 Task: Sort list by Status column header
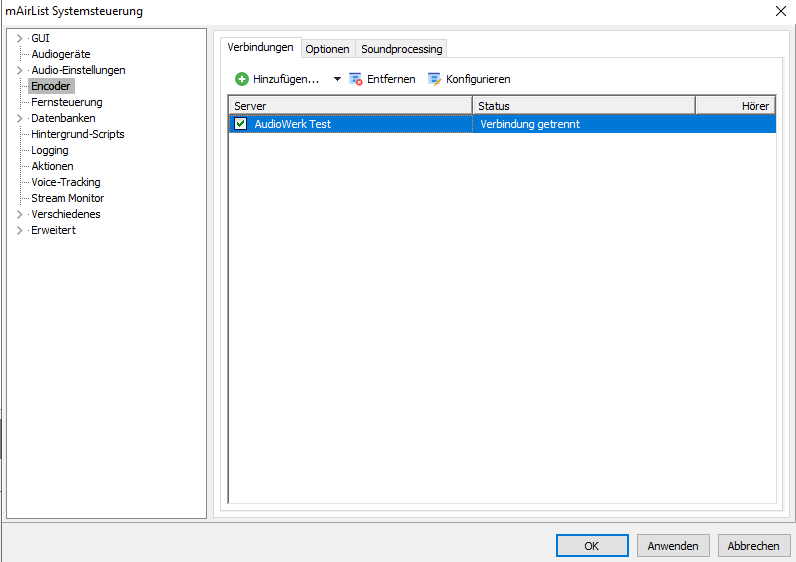point(583,105)
